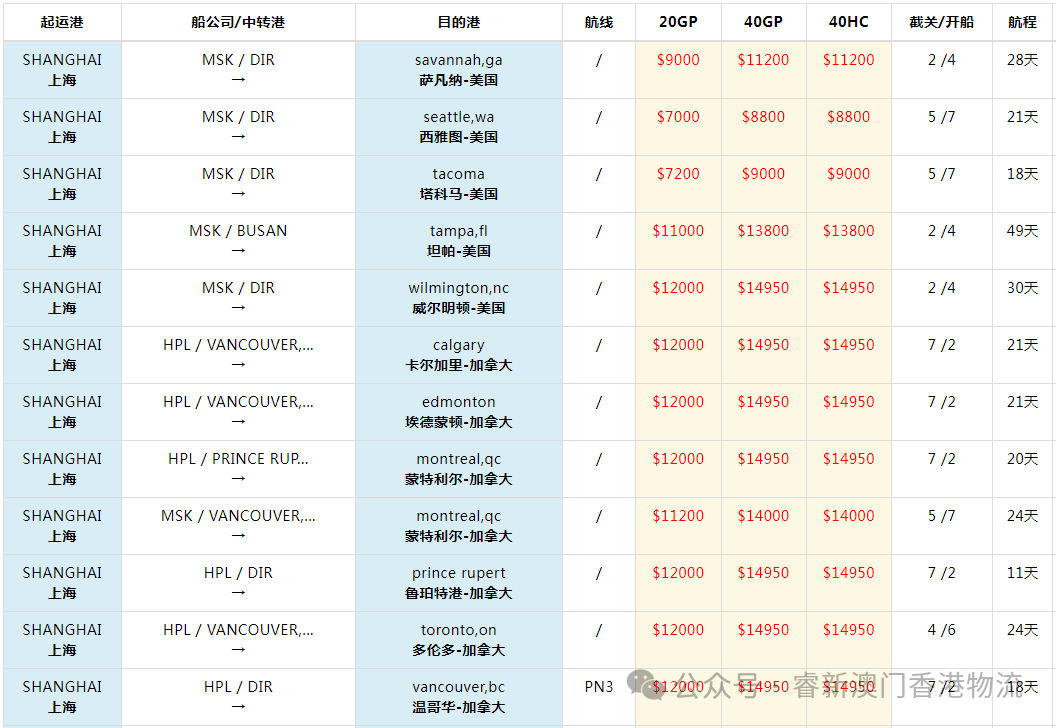The image size is (1056, 728).
Task: Click 7 /2 cutoff in edmonton row
Action: 942,402
